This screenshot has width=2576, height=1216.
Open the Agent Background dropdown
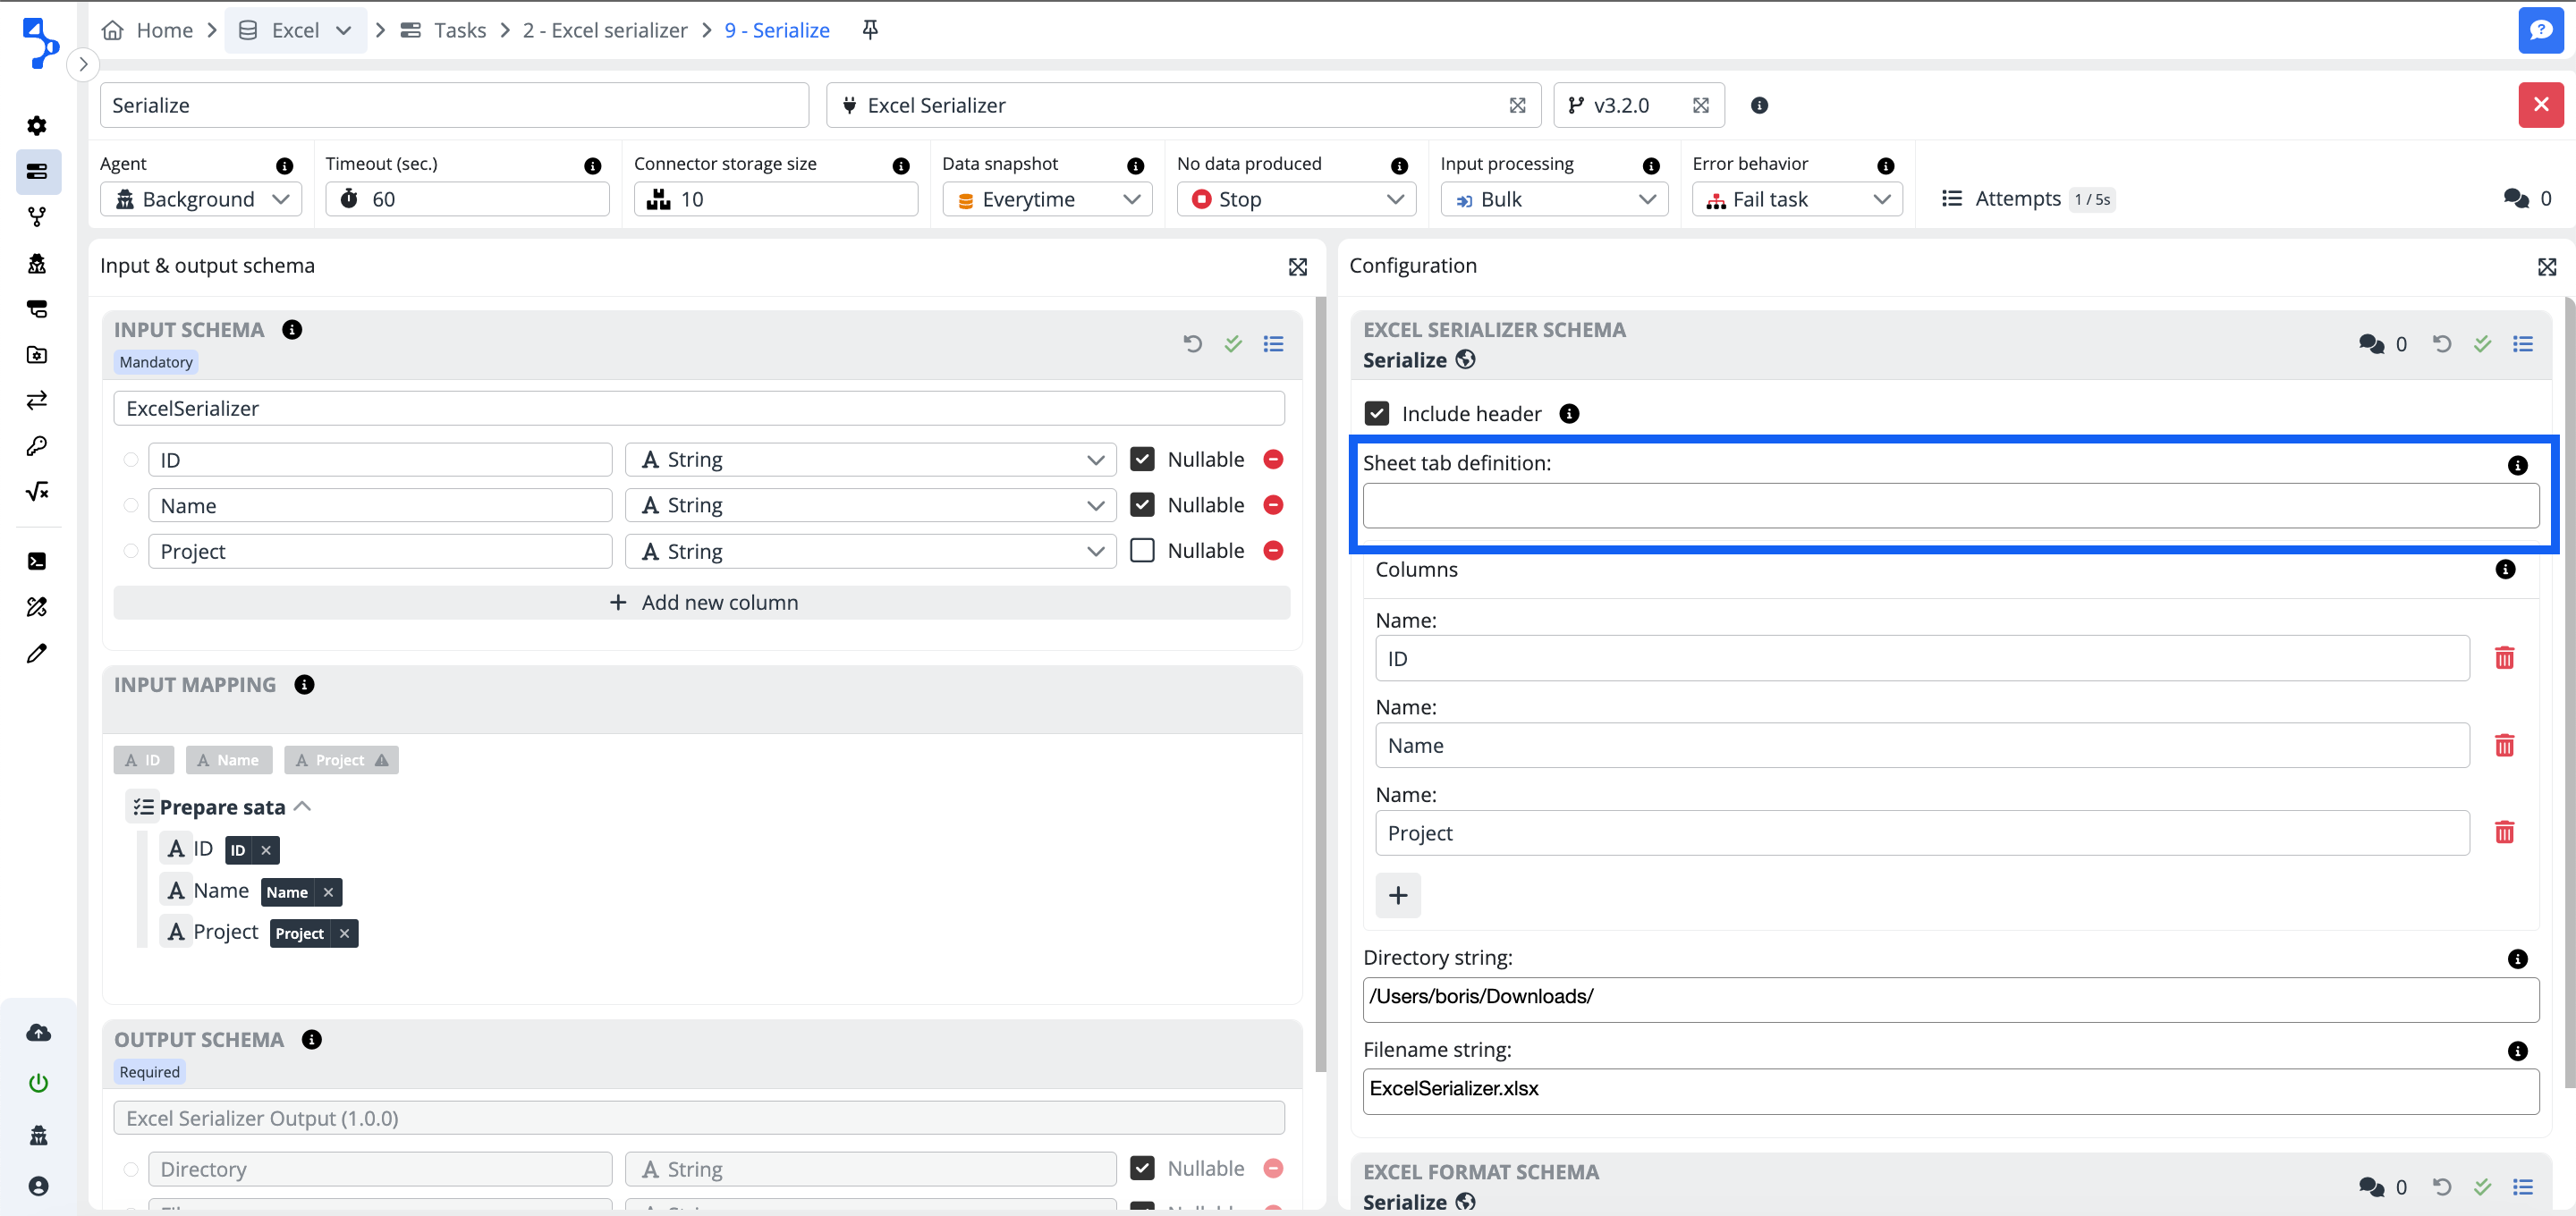(201, 199)
